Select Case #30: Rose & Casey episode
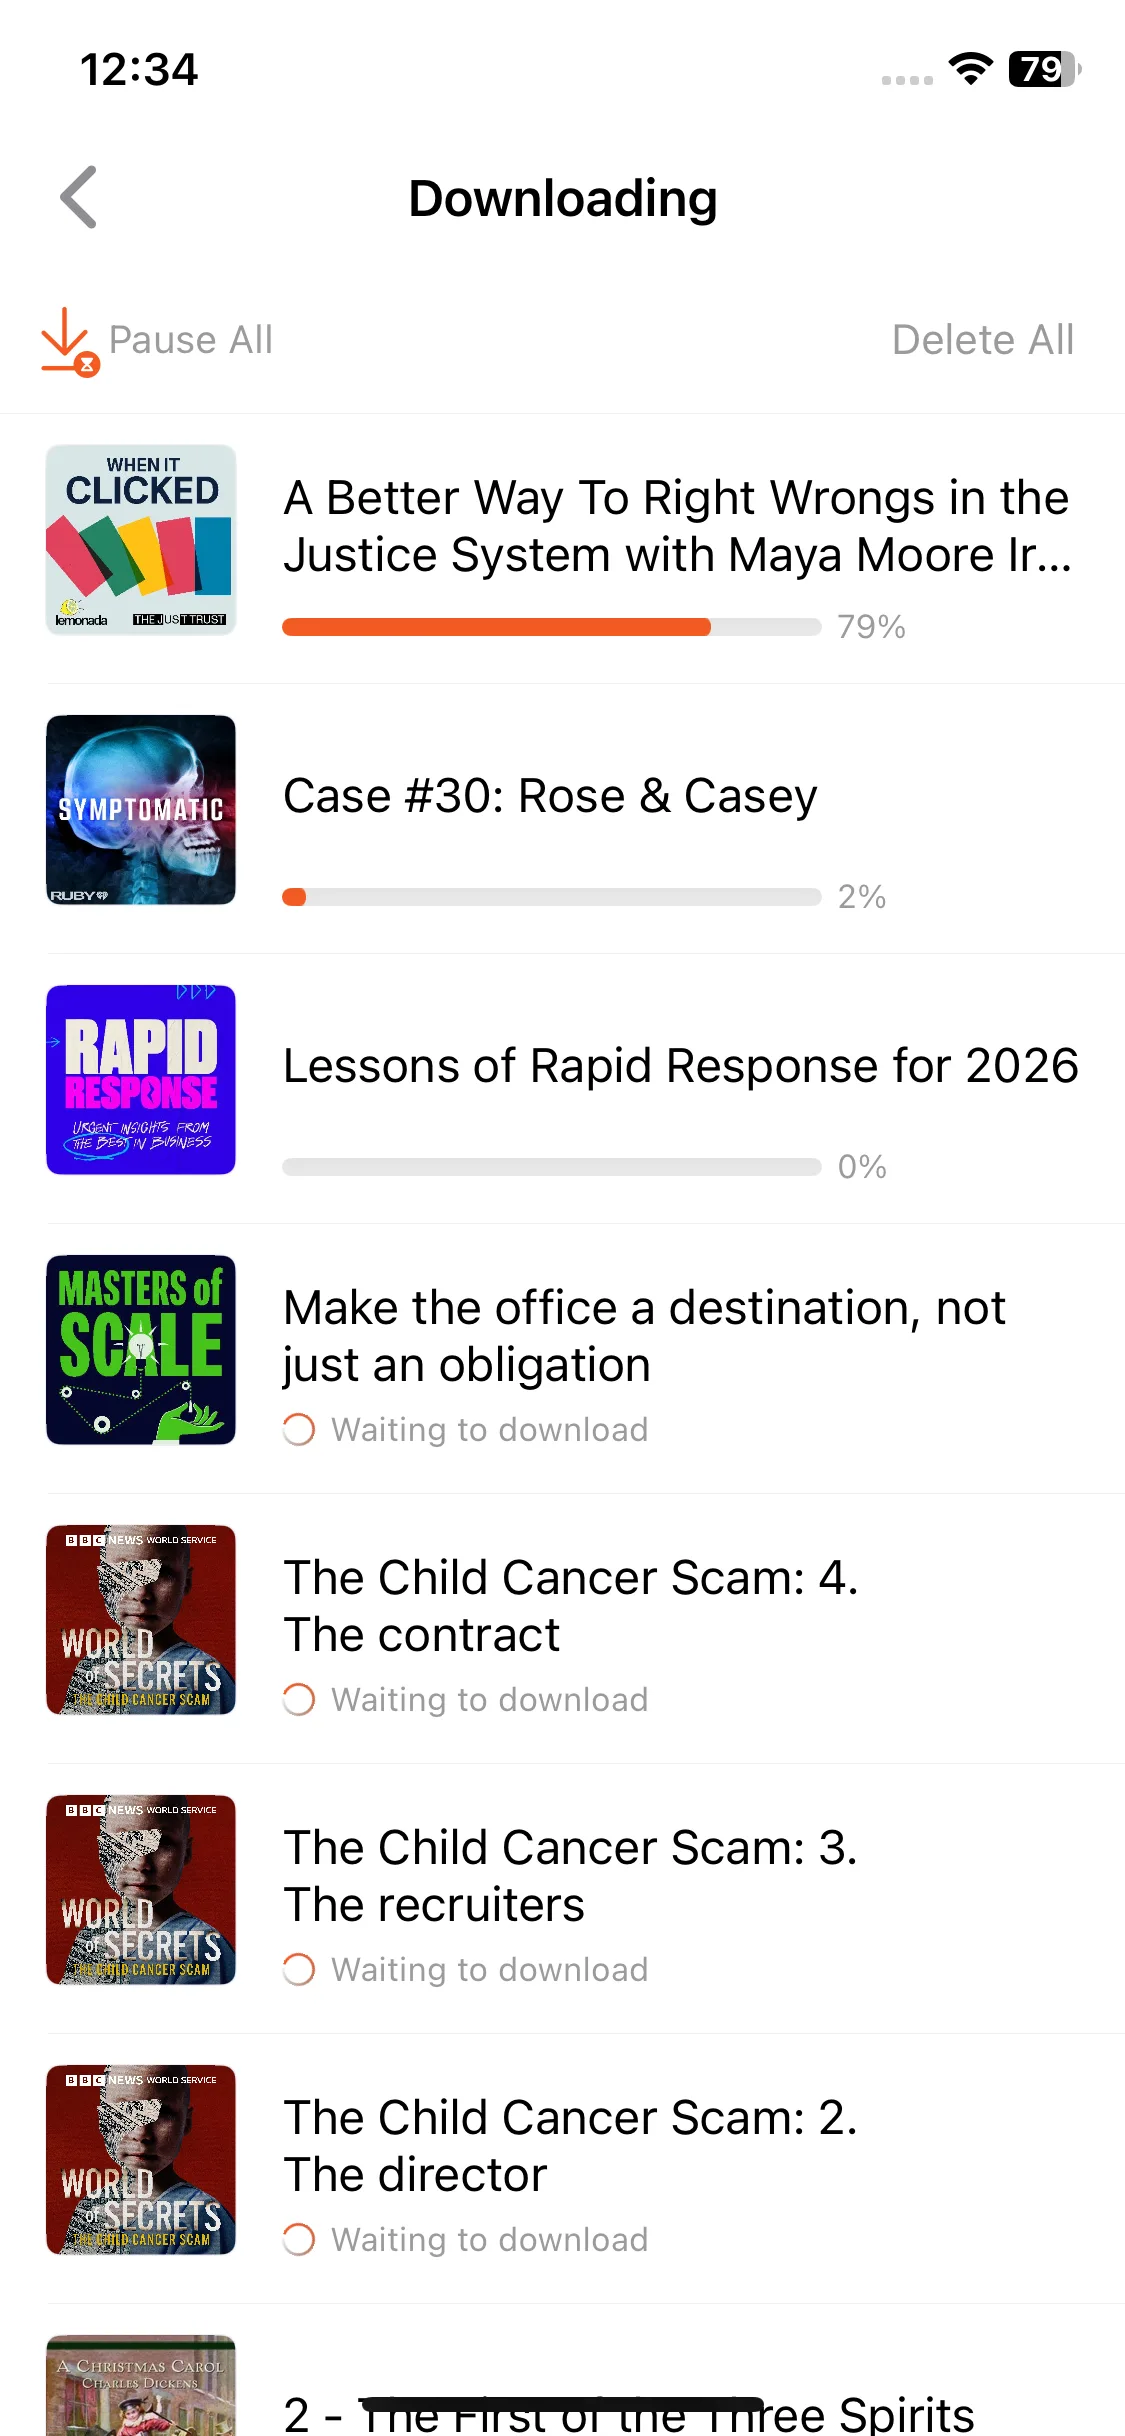1125x2436 pixels. (x=550, y=797)
